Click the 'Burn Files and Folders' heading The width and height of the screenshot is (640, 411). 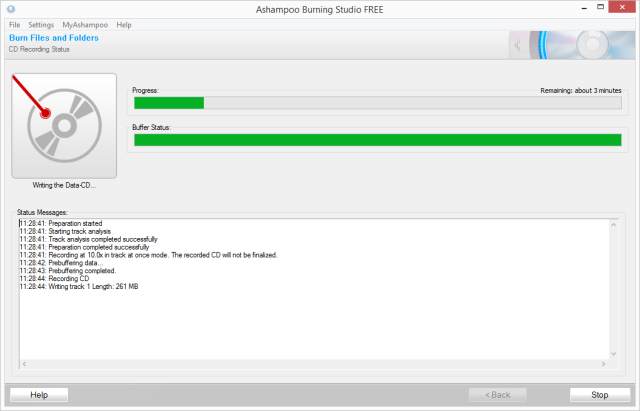(x=54, y=38)
